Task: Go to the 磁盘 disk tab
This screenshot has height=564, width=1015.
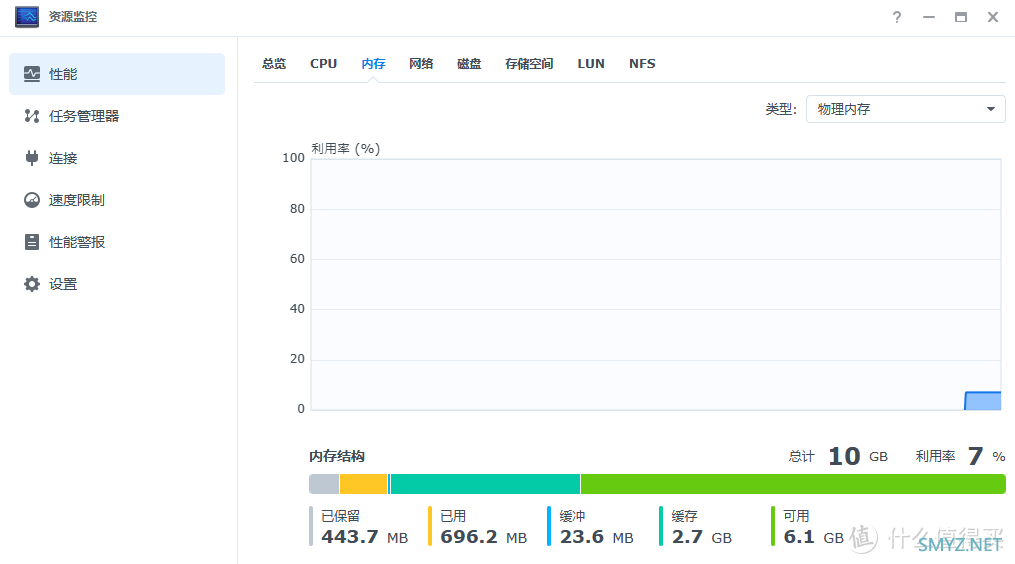Action: (469, 63)
